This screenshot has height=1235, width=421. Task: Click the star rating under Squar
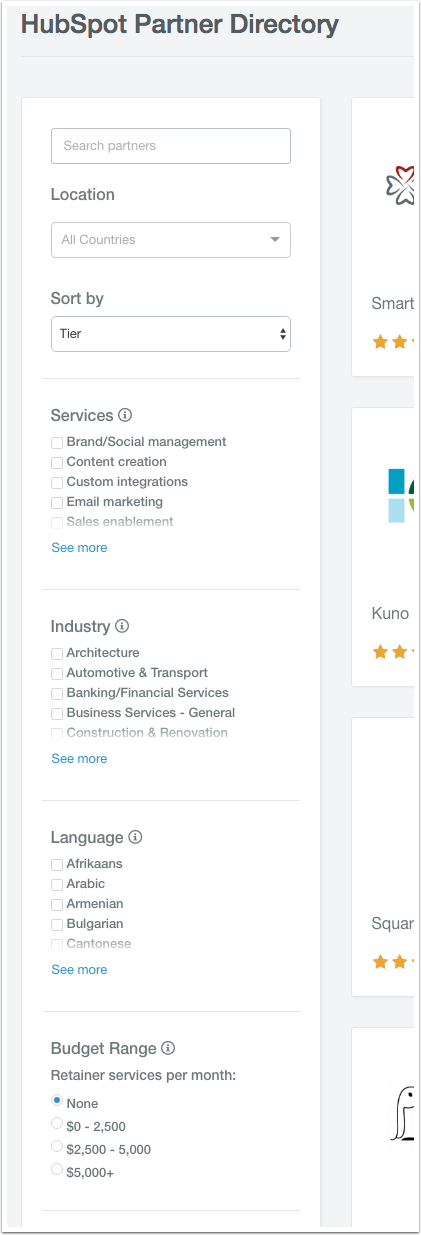[x=393, y=962]
